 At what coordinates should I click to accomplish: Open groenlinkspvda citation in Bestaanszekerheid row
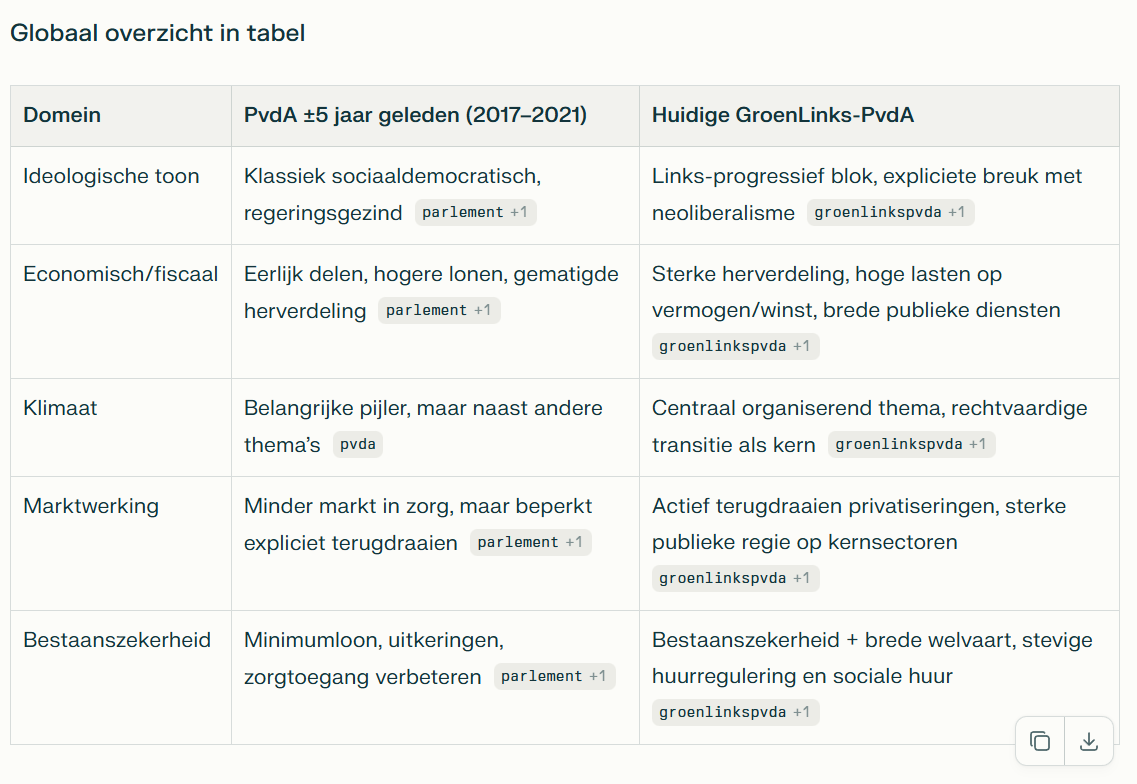(x=735, y=712)
